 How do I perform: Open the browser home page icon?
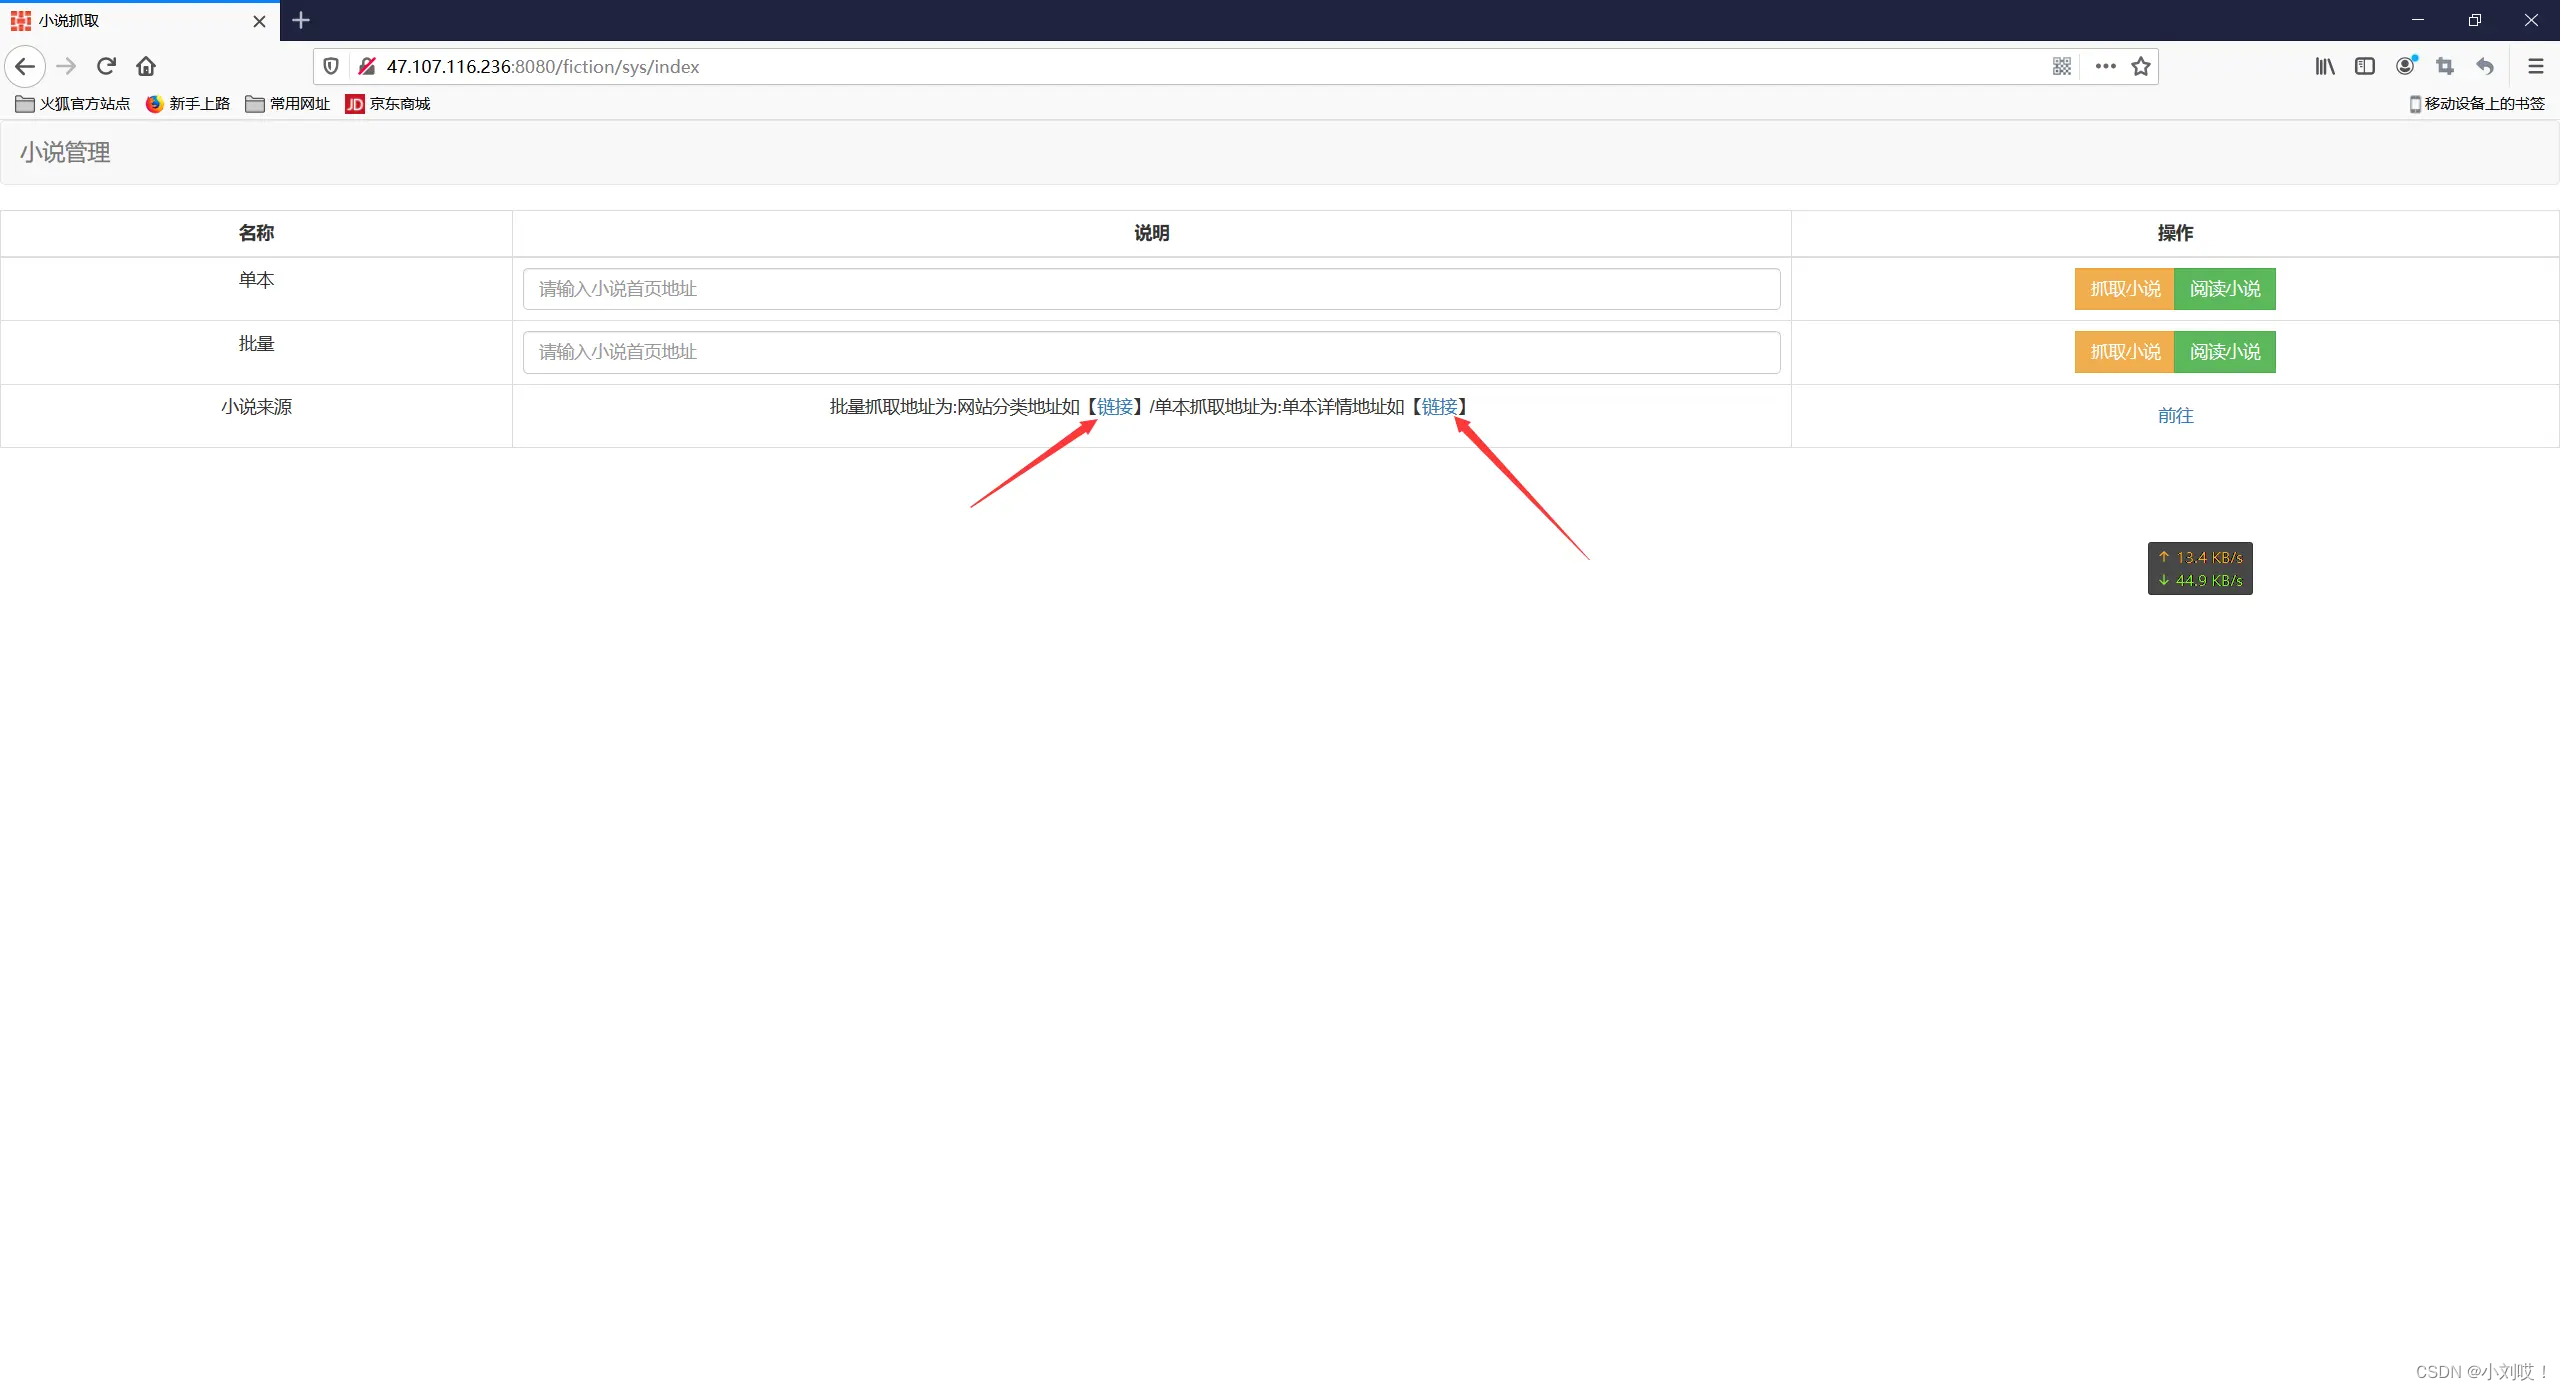146,67
